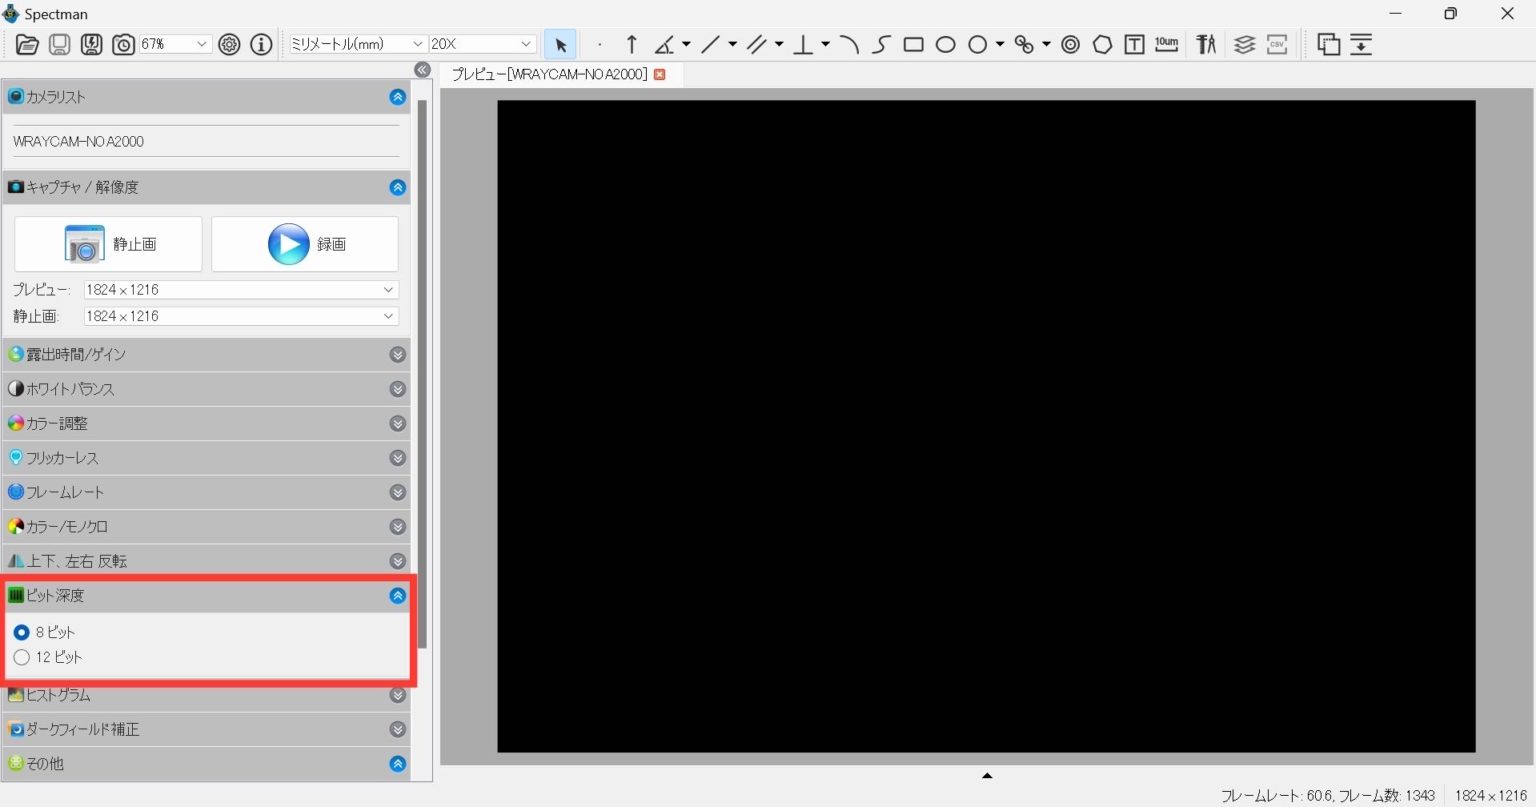This screenshot has height=807, width=1536.
Task: Add a 10um scale bar
Action: pos(1166,44)
